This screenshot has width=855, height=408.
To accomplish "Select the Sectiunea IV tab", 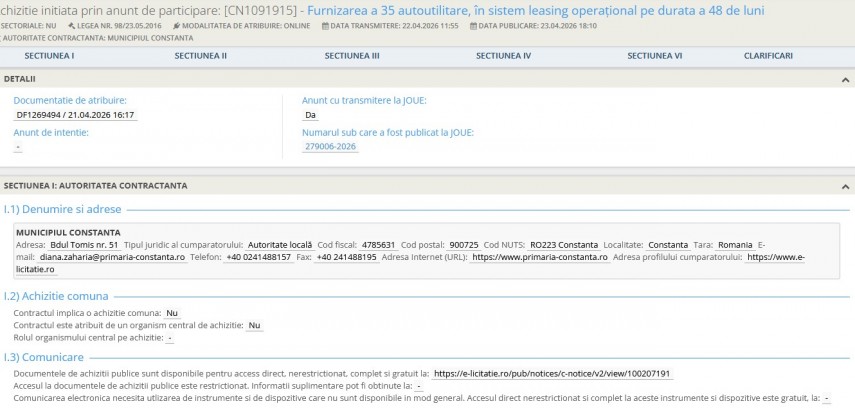I will [x=503, y=56].
